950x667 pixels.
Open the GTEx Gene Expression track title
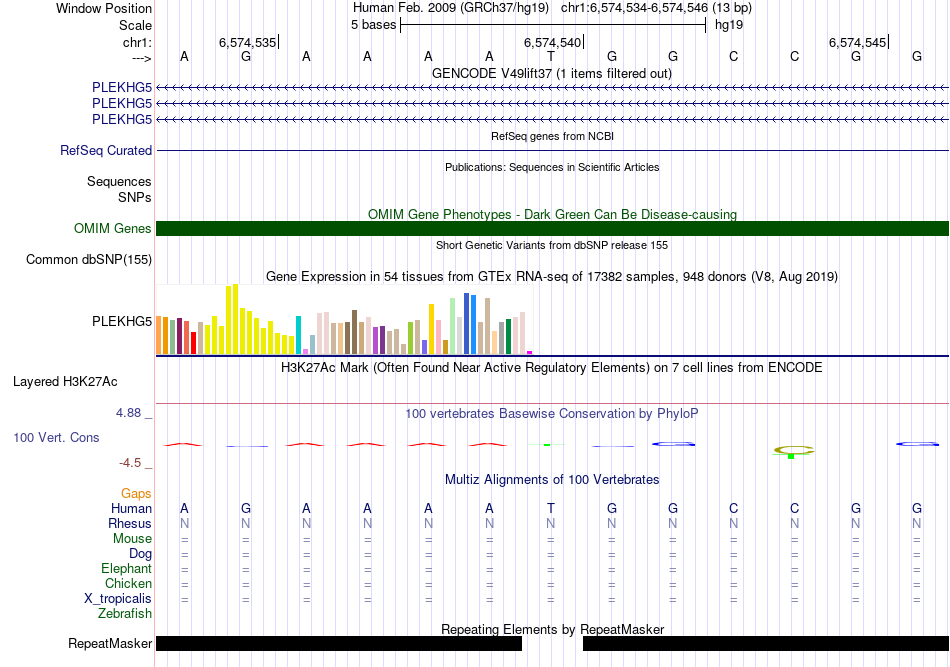coord(552,276)
